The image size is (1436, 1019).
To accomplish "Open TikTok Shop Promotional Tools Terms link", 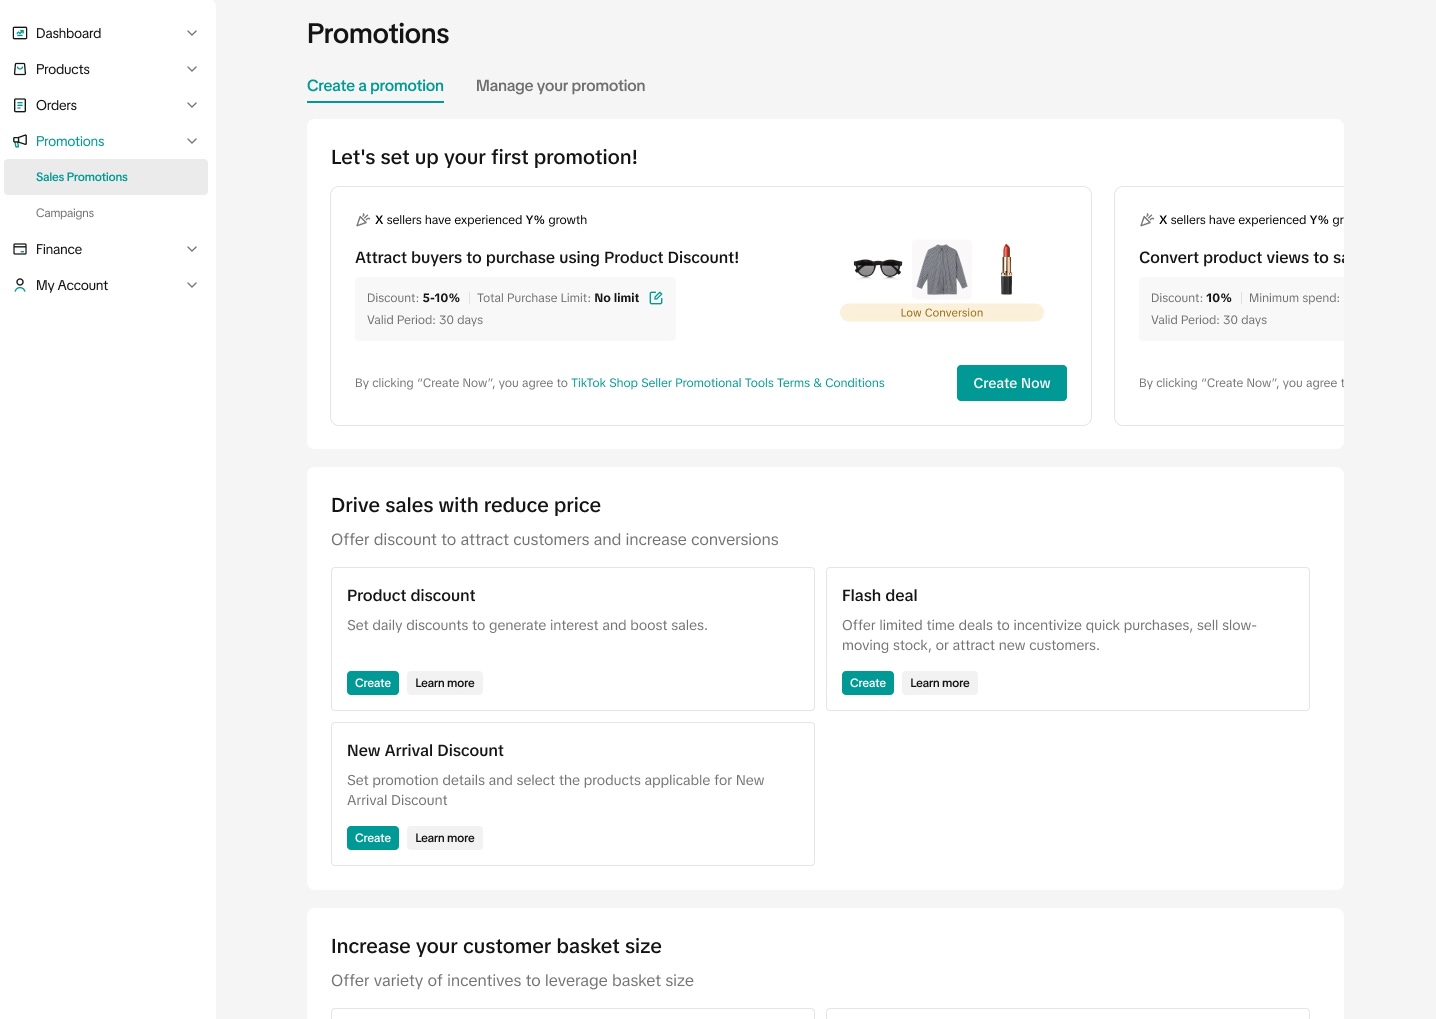I will pos(727,383).
